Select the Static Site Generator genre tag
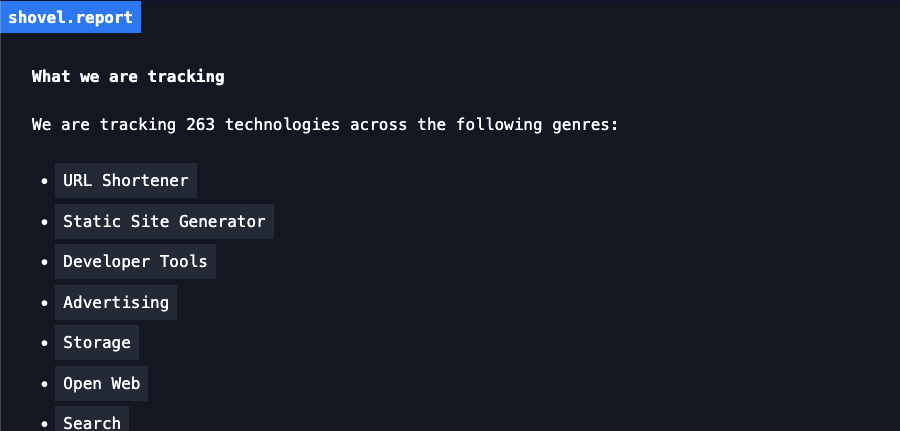This screenshot has width=900, height=431. click(x=164, y=221)
